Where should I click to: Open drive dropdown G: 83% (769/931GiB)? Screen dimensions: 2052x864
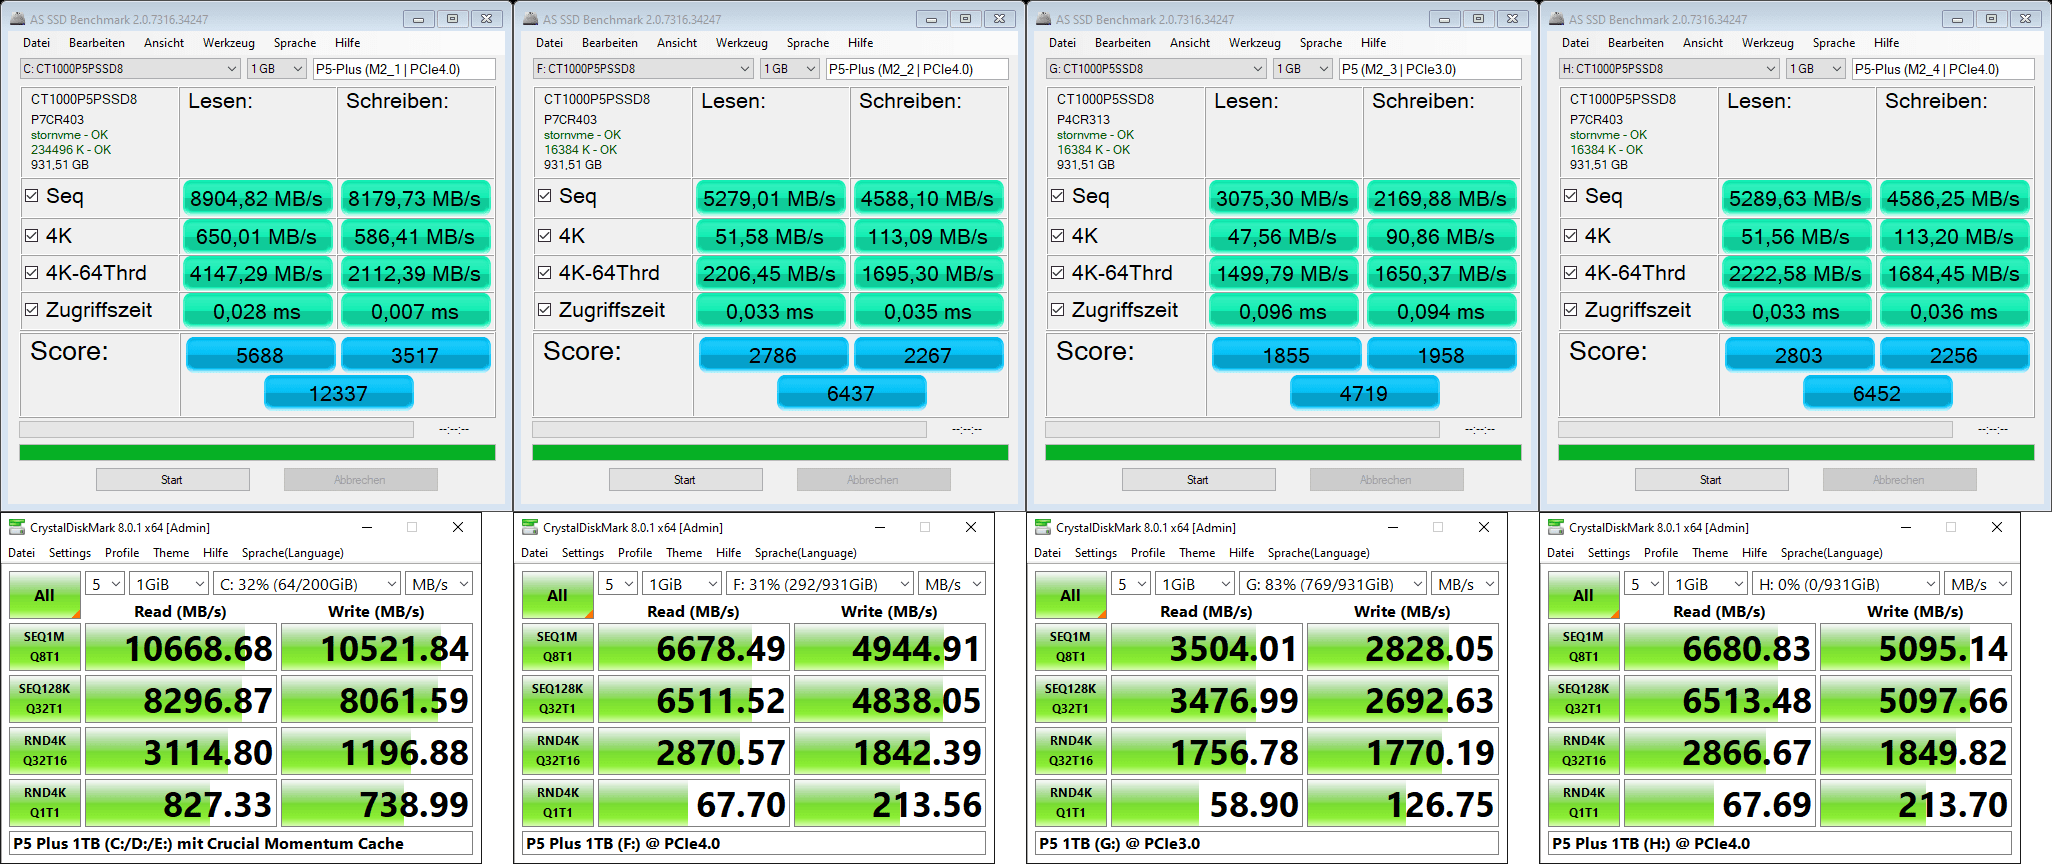pos(1333,584)
